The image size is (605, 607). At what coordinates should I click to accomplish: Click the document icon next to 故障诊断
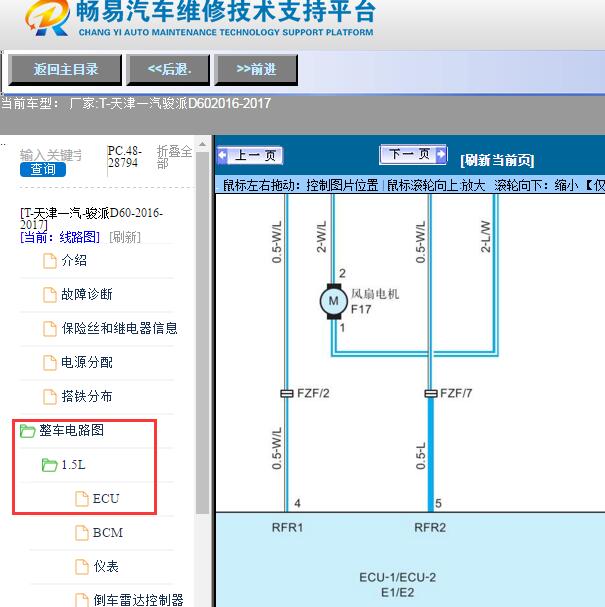(x=50, y=295)
